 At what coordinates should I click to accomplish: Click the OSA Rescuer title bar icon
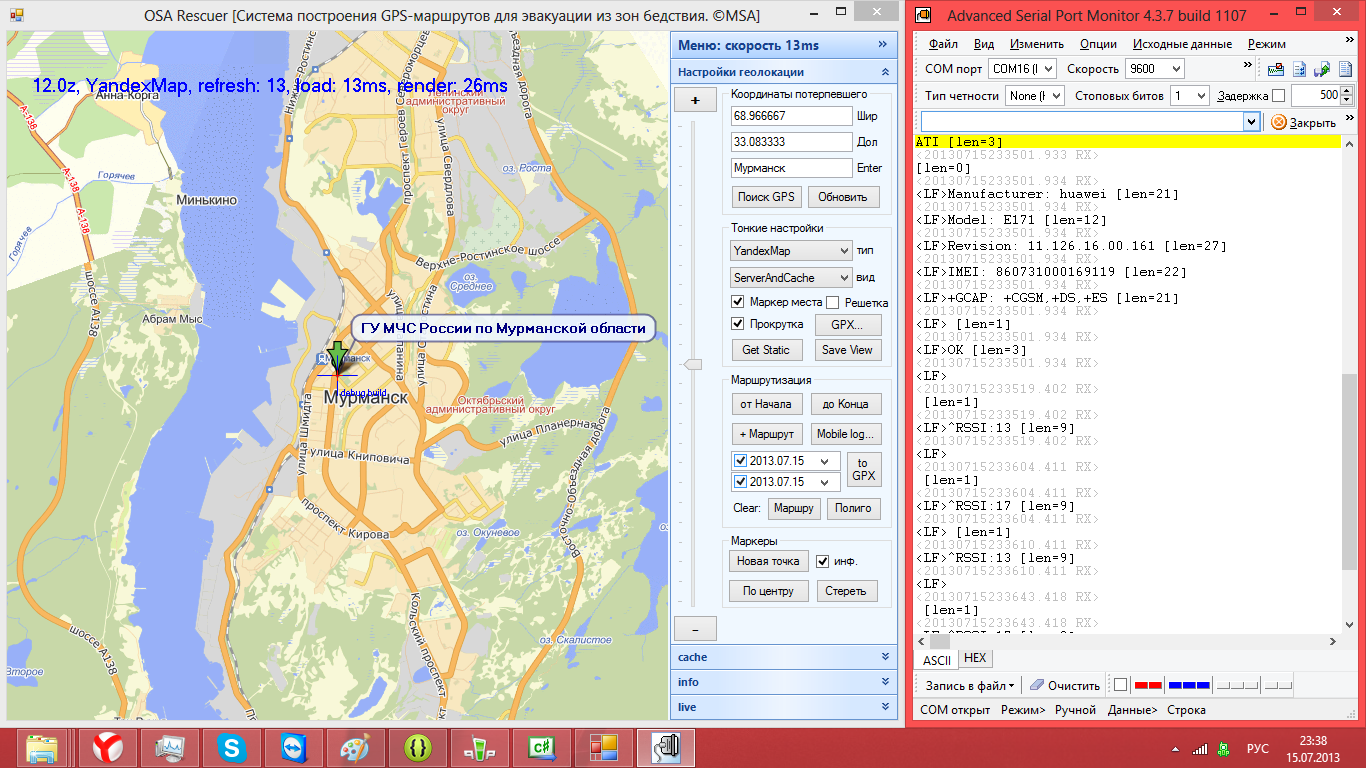click(x=16, y=15)
